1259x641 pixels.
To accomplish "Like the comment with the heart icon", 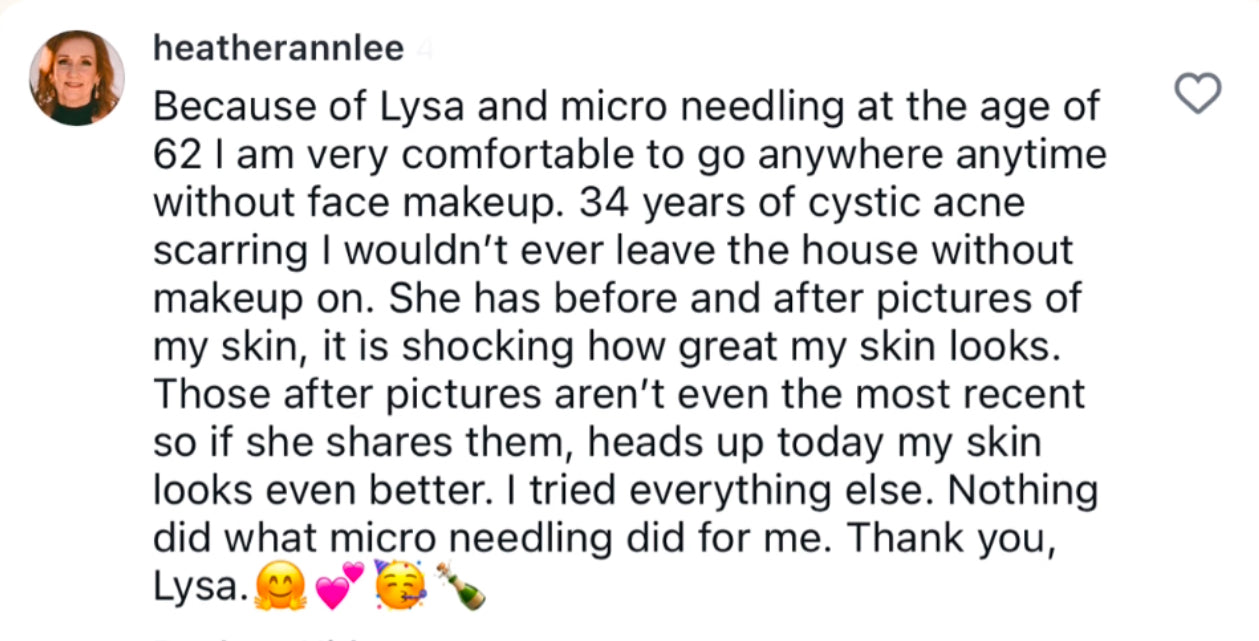I will click(x=1196, y=93).
